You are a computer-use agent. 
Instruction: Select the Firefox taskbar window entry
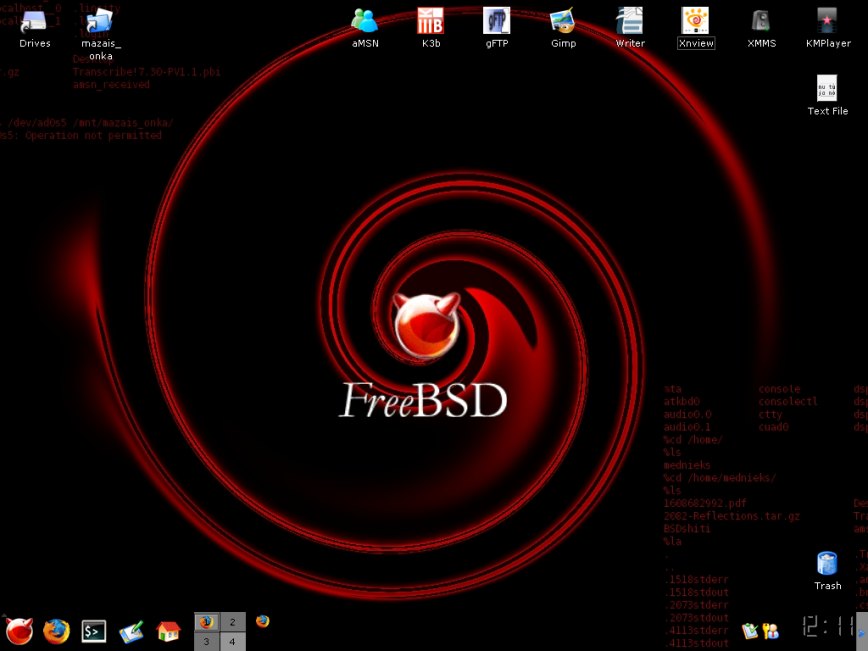[262, 621]
